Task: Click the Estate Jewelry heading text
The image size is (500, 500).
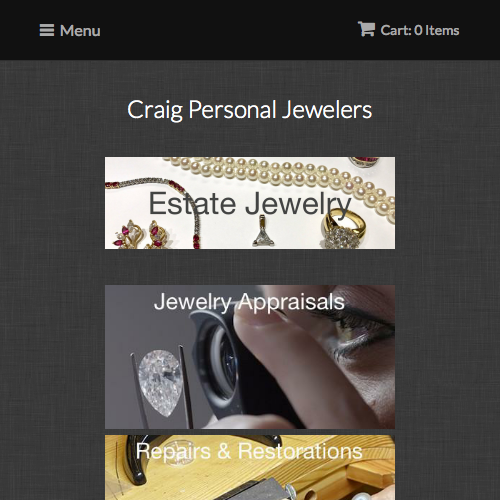Action: coord(250,203)
